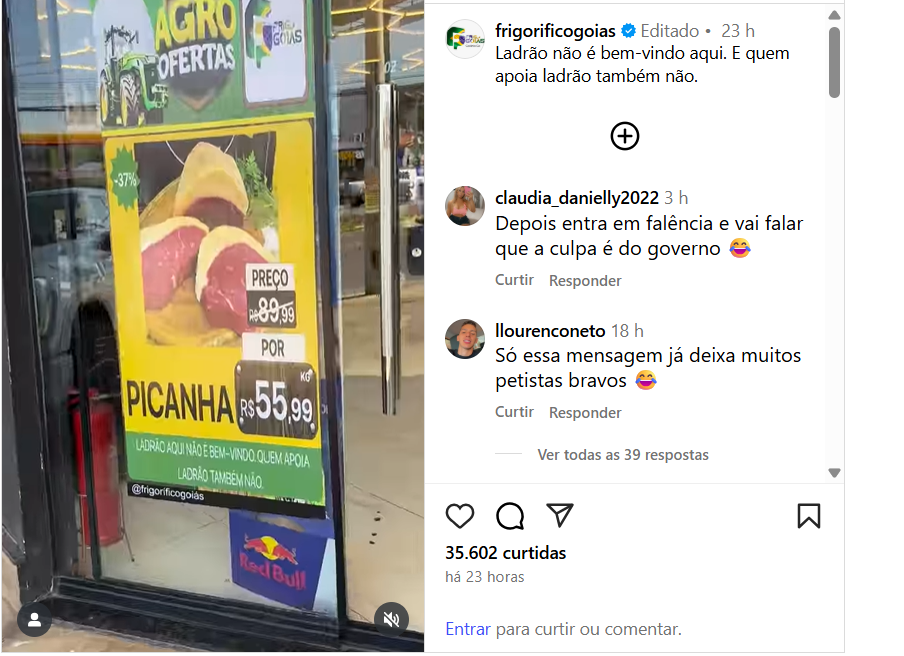This screenshot has height=656, width=904.
Task: Click the comments scrollbar down arrow
Action: 834,473
